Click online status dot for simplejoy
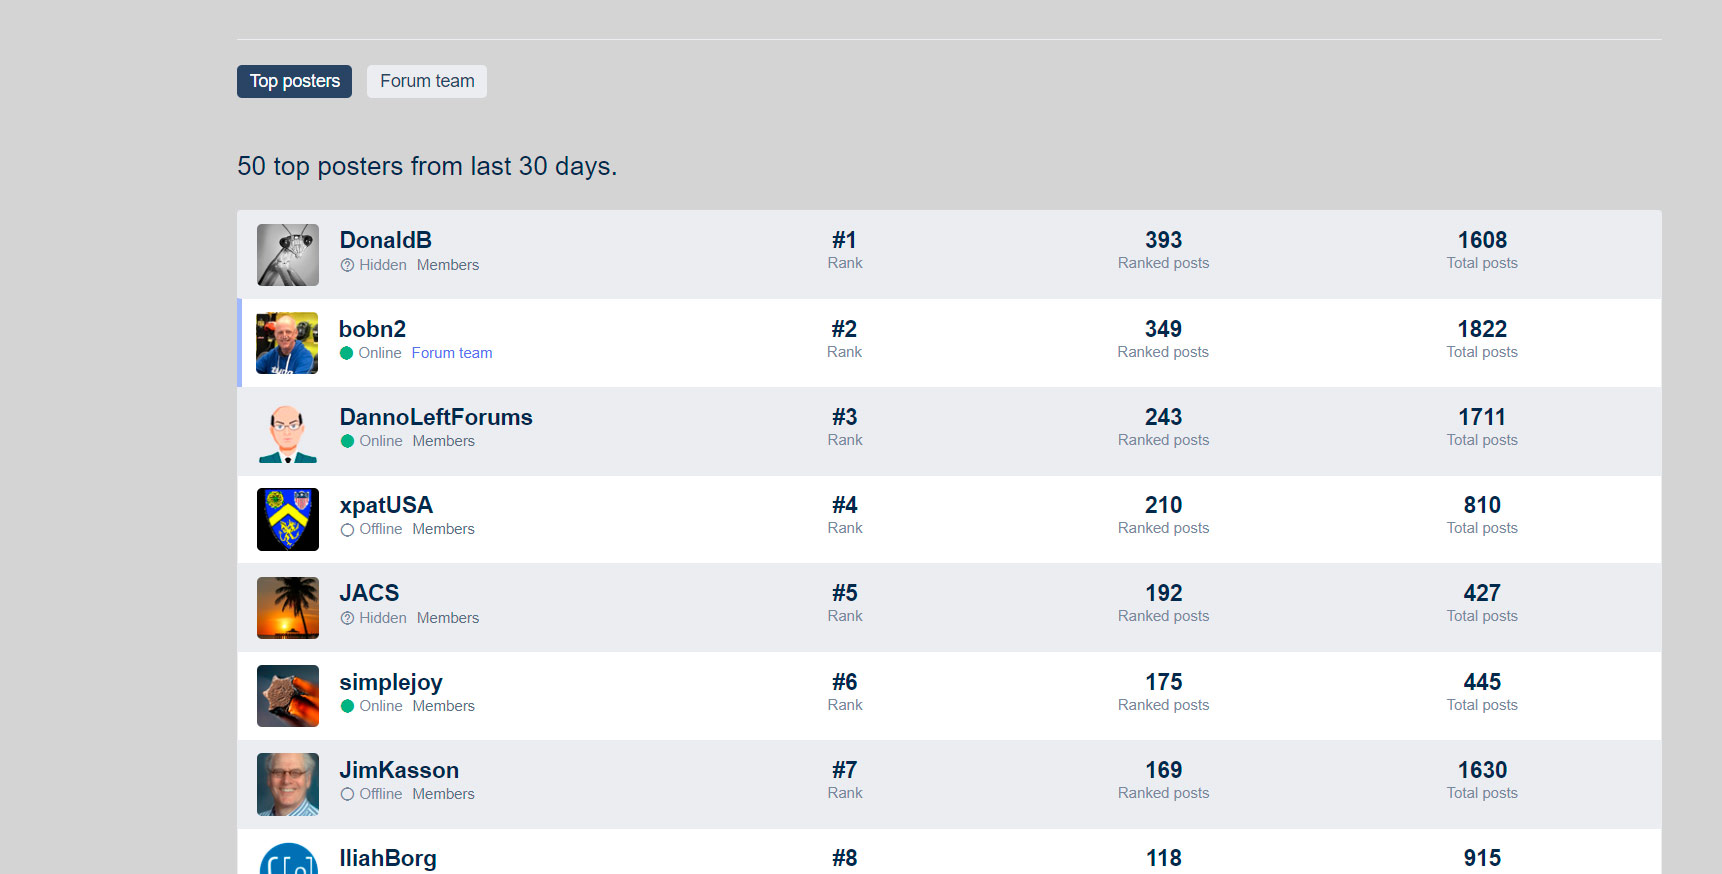Screen dimensions: 1722x874 click(x=347, y=706)
